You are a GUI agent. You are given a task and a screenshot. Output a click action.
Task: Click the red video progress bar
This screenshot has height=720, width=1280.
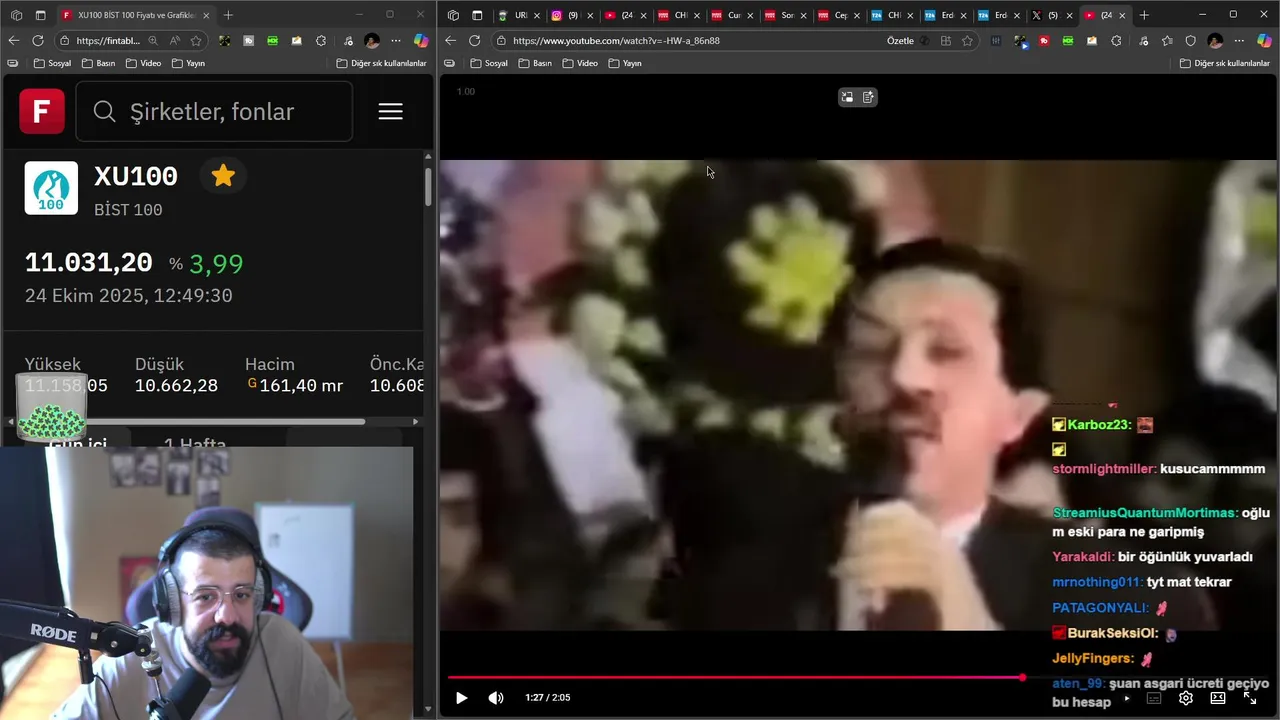point(734,677)
